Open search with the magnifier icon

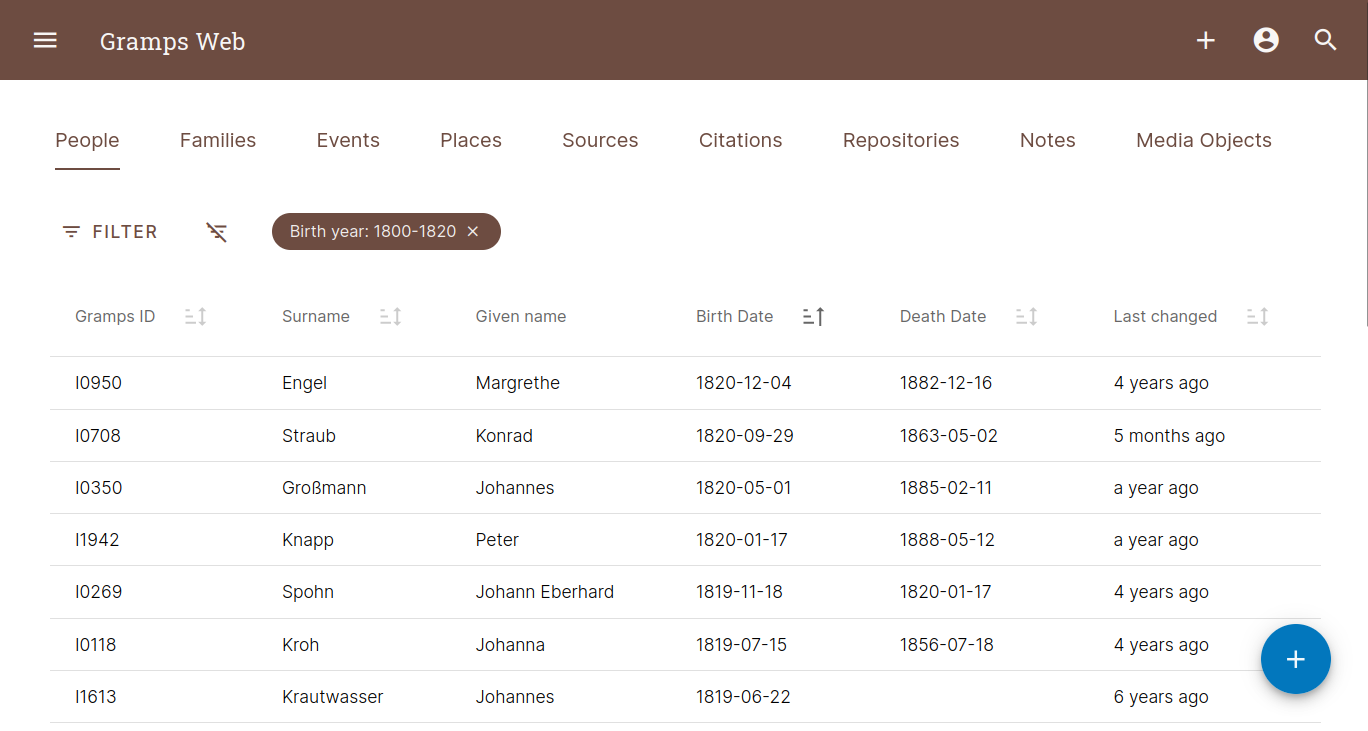1326,40
